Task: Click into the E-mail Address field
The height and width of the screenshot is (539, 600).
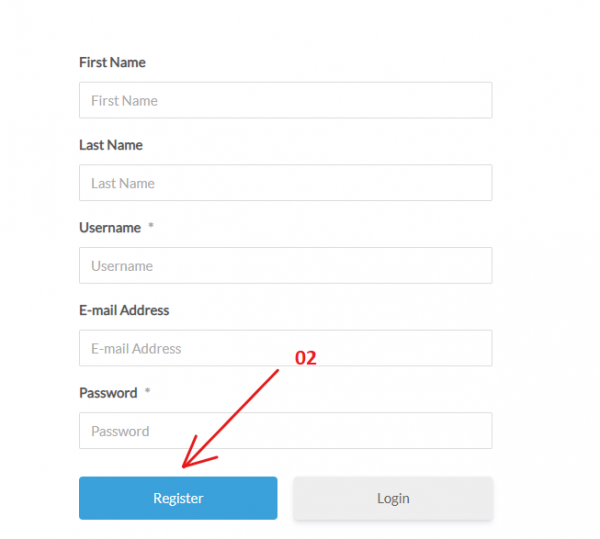Action: click(x=285, y=349)
